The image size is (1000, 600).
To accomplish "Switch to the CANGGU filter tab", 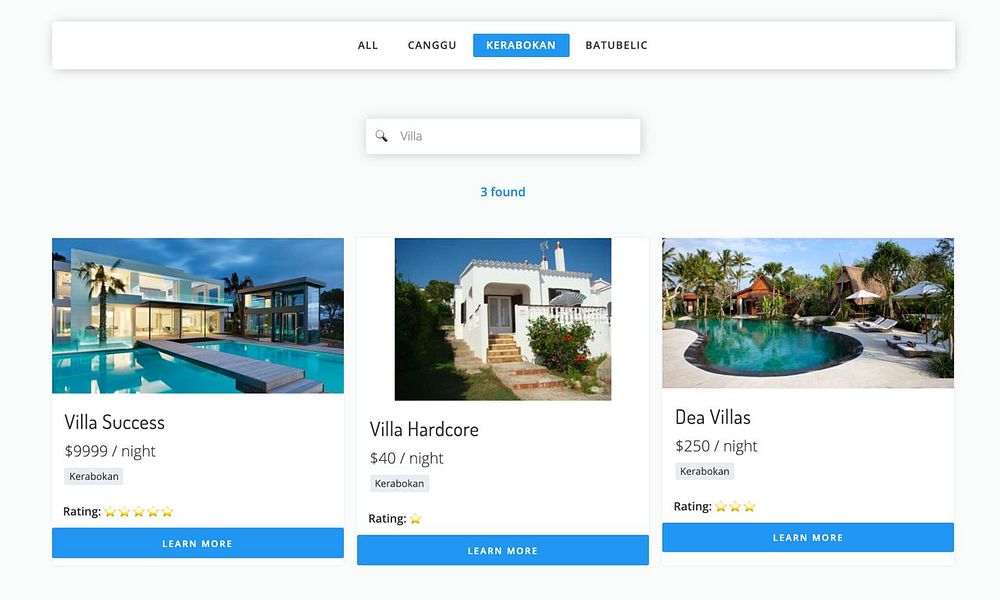I will pos(432,45).
